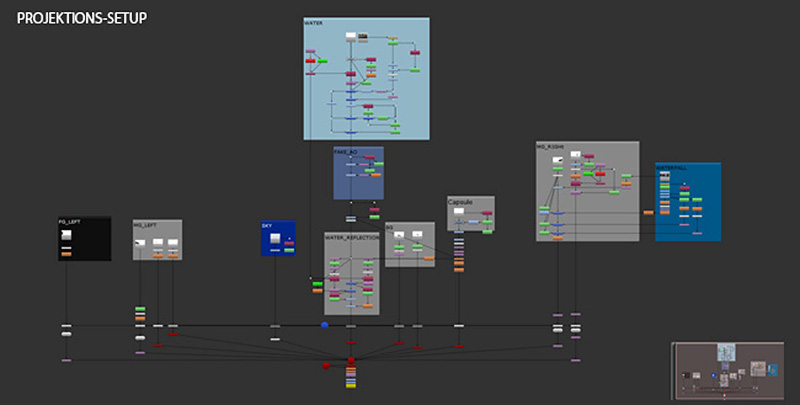Select the MG_LEFT backdrop label
Viewport: 800px width, 405px height.
coord(145,225)
